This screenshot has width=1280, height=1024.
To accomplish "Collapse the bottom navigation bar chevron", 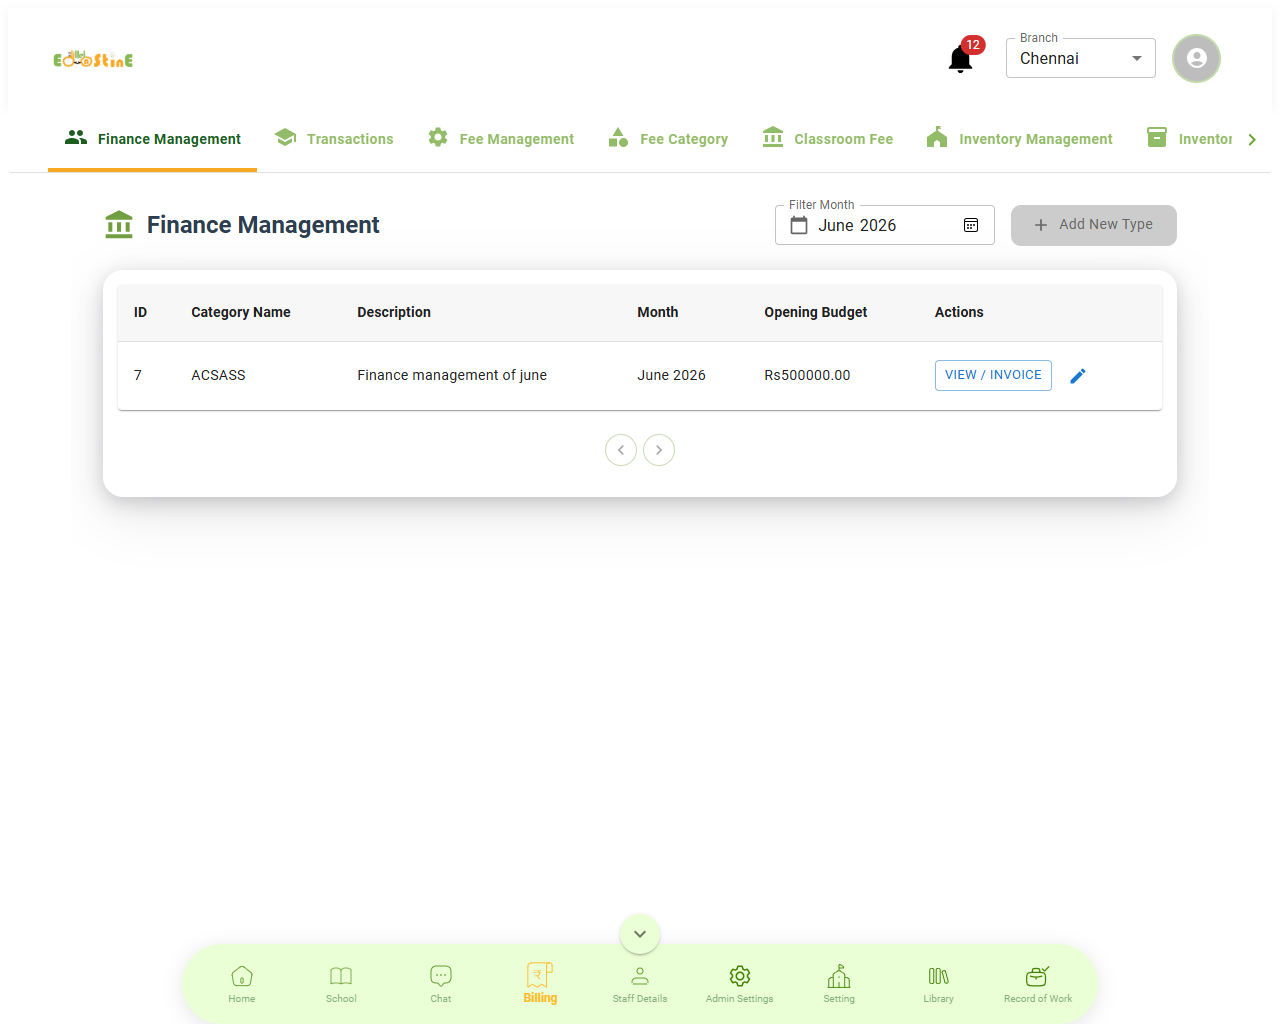I will coord(640,934).
